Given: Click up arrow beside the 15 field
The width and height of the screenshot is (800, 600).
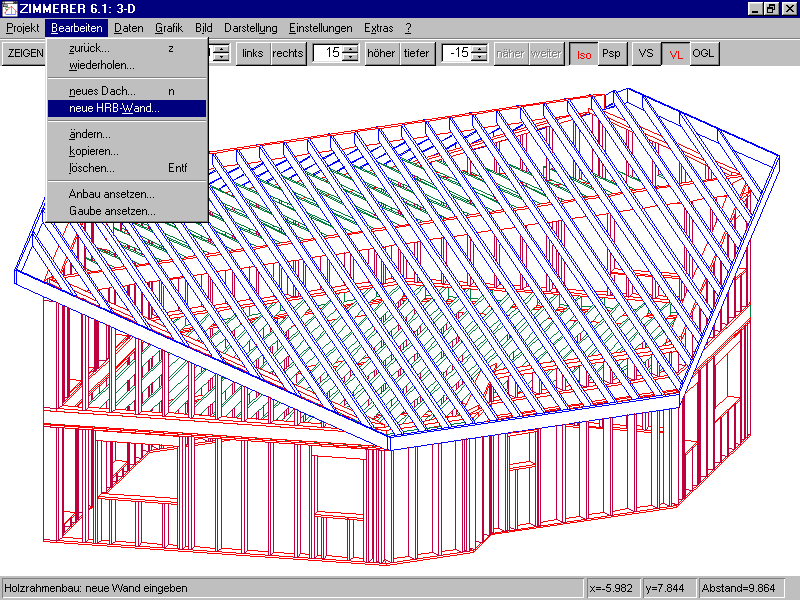Looking at the screenshot, I should [350, 49].
